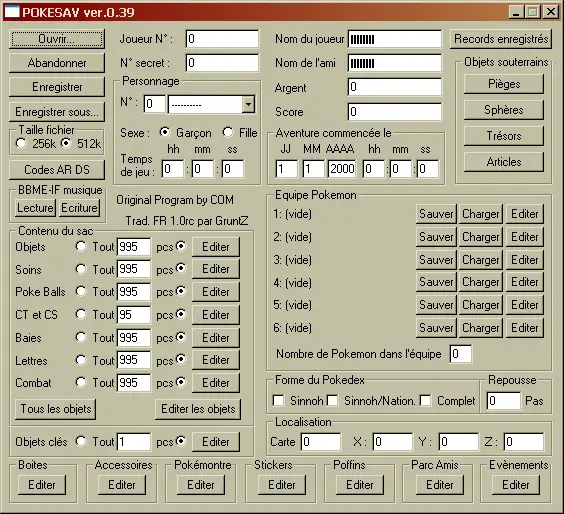The image size is (564, 514).
Task: Click the Nom du joueur field
Action: click(395, 39)
